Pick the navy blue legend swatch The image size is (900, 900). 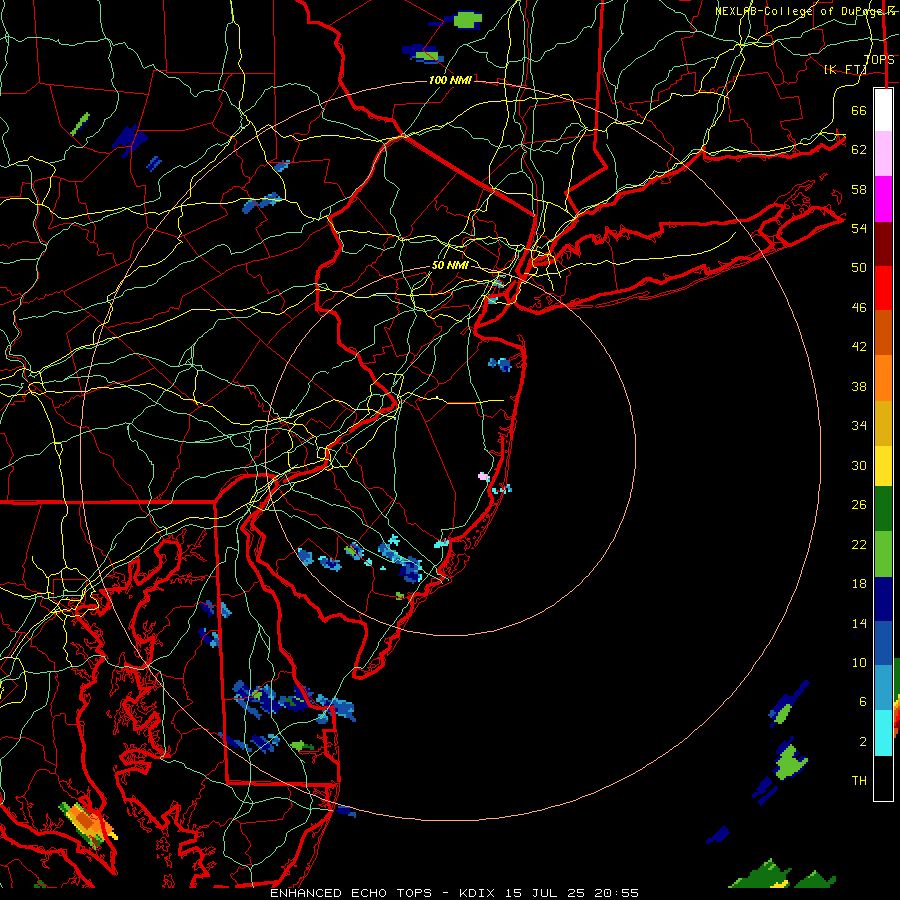point(883,599)
